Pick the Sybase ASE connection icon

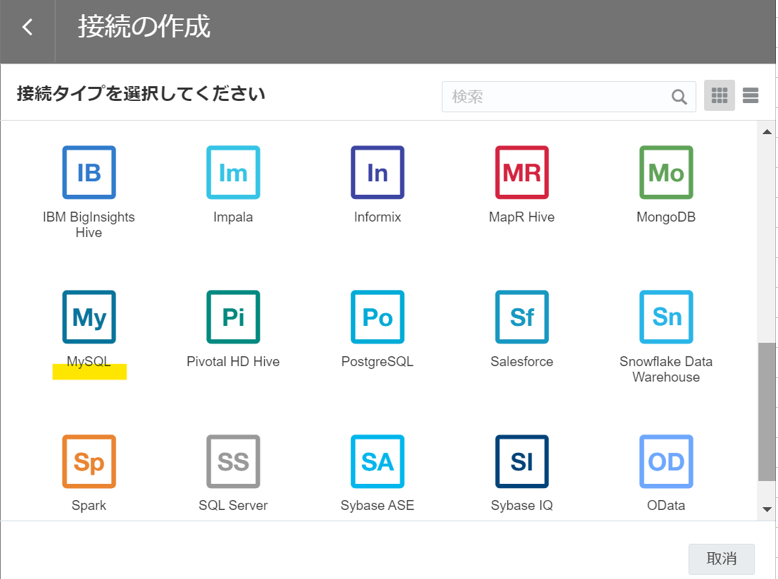click(378, 461)
